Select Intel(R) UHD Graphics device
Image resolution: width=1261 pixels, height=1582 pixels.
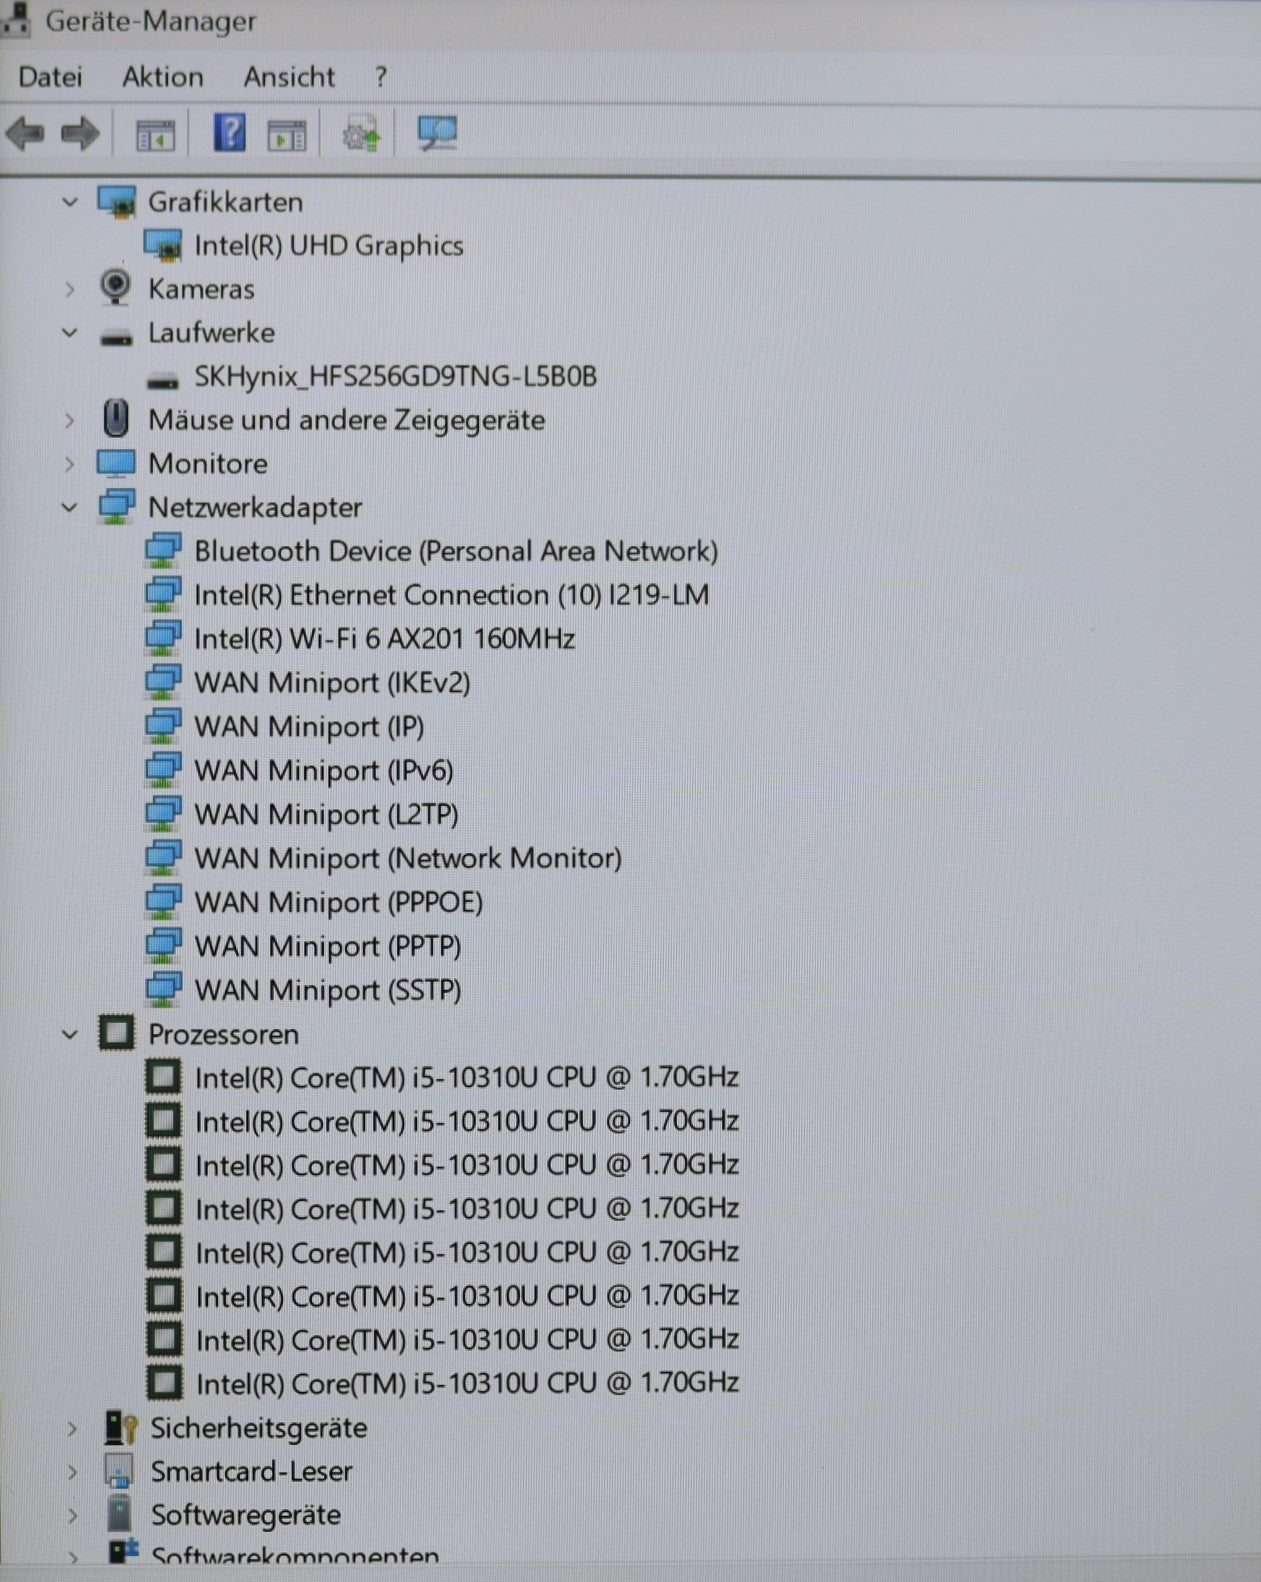(328, 246)
